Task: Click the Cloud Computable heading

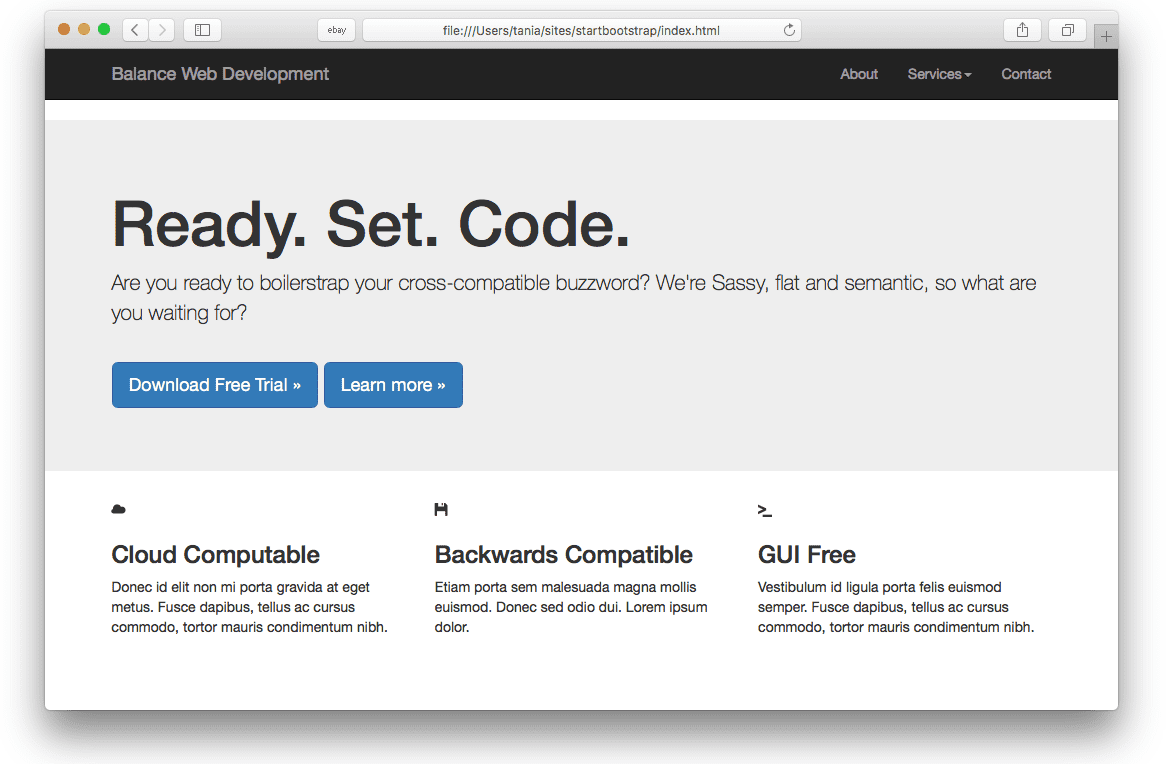Action: coord(215,555)
